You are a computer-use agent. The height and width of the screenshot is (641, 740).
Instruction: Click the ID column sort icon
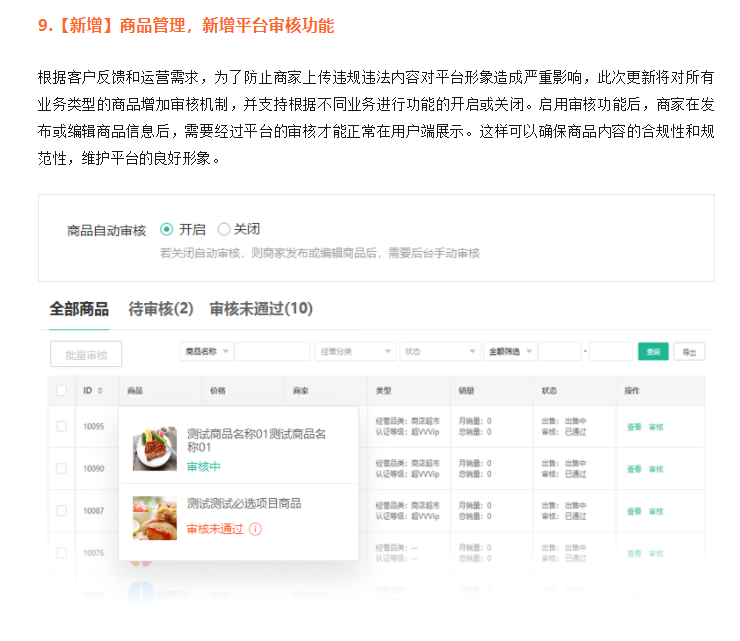(x=100, y=390)
